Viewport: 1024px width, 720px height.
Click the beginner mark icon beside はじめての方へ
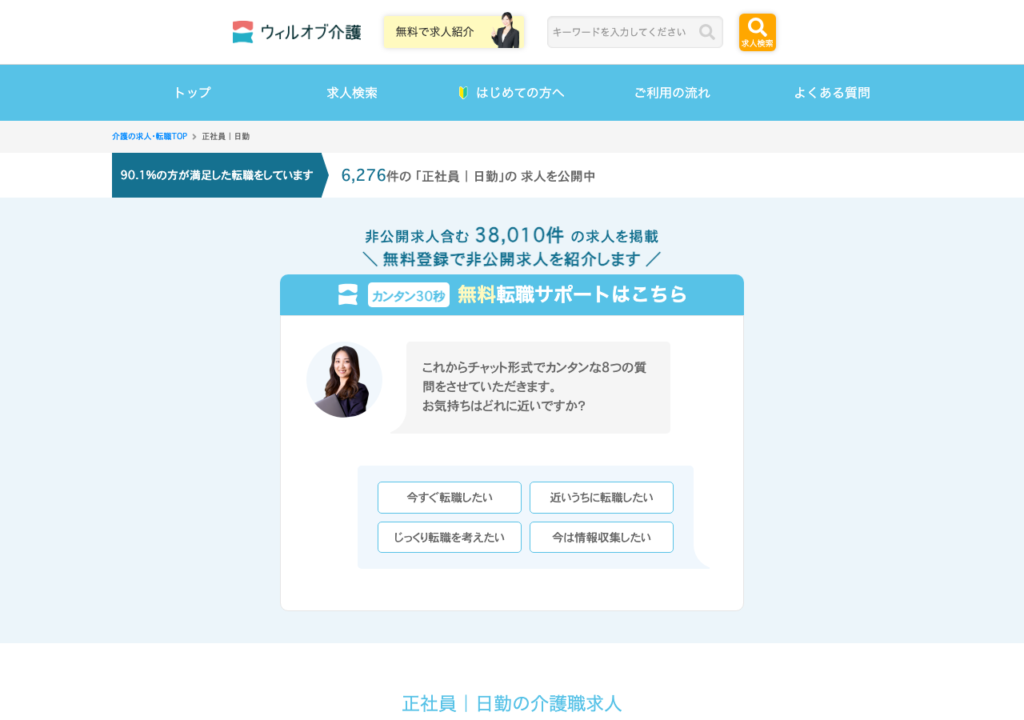[x=463, y=93]
